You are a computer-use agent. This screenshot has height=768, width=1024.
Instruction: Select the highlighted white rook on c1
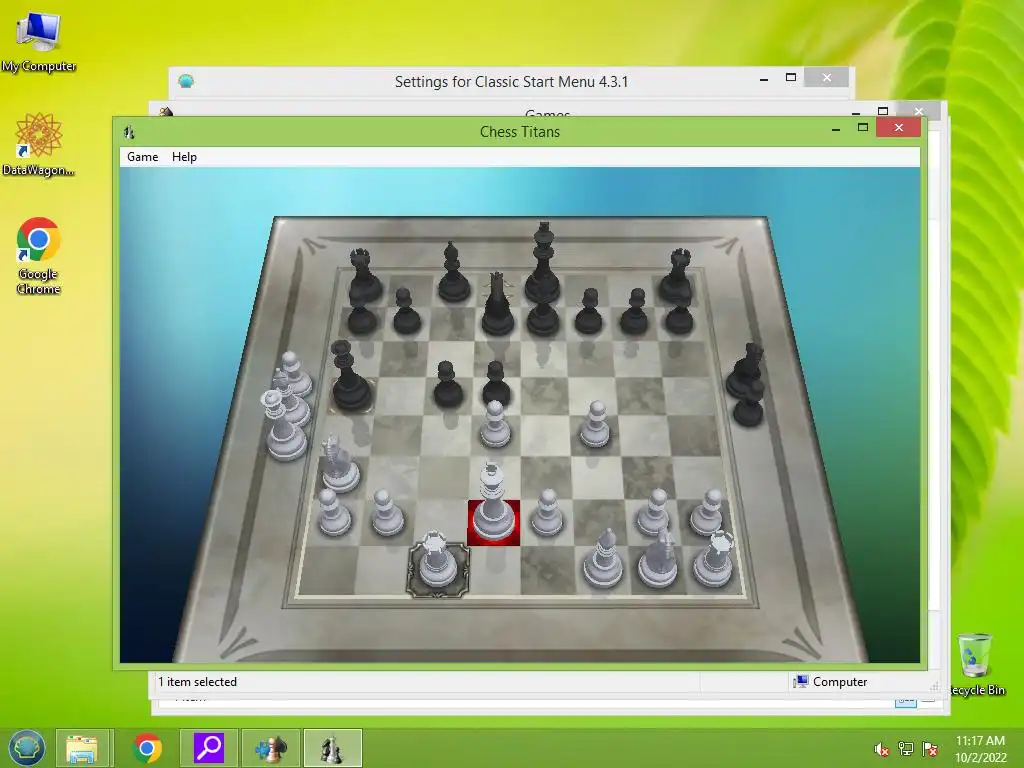pyautogui.click(x=437, y=560)
